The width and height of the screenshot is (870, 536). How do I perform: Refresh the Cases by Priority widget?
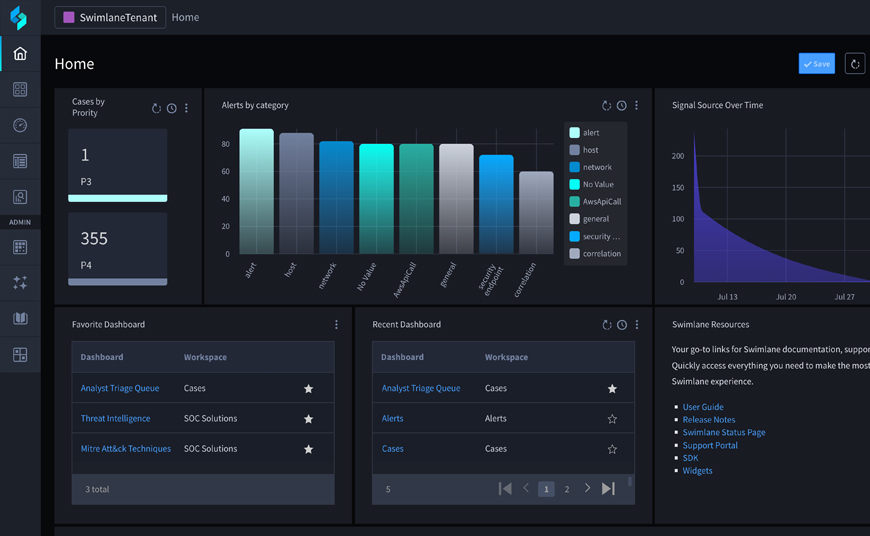point(156,108)
